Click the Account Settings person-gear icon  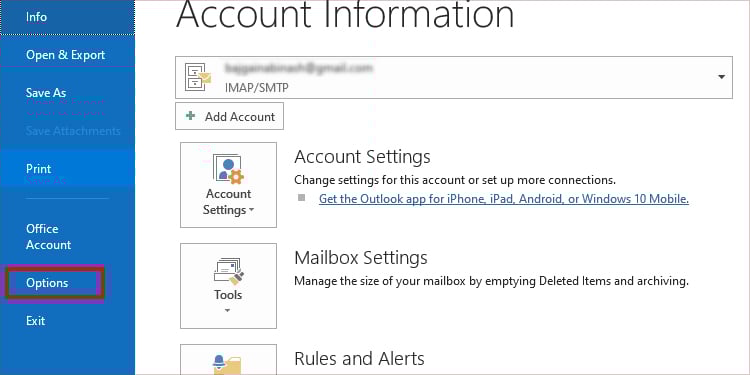coord(228,169)
